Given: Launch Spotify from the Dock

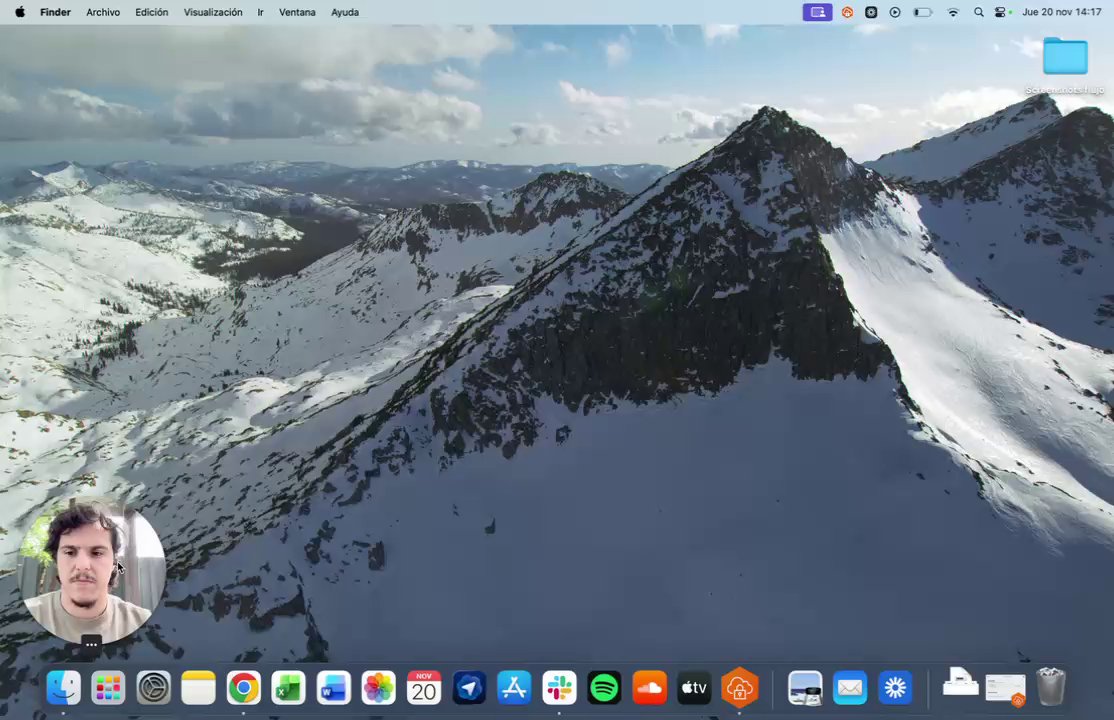Looking at the screenshot, I should click(x=604, y=688).
